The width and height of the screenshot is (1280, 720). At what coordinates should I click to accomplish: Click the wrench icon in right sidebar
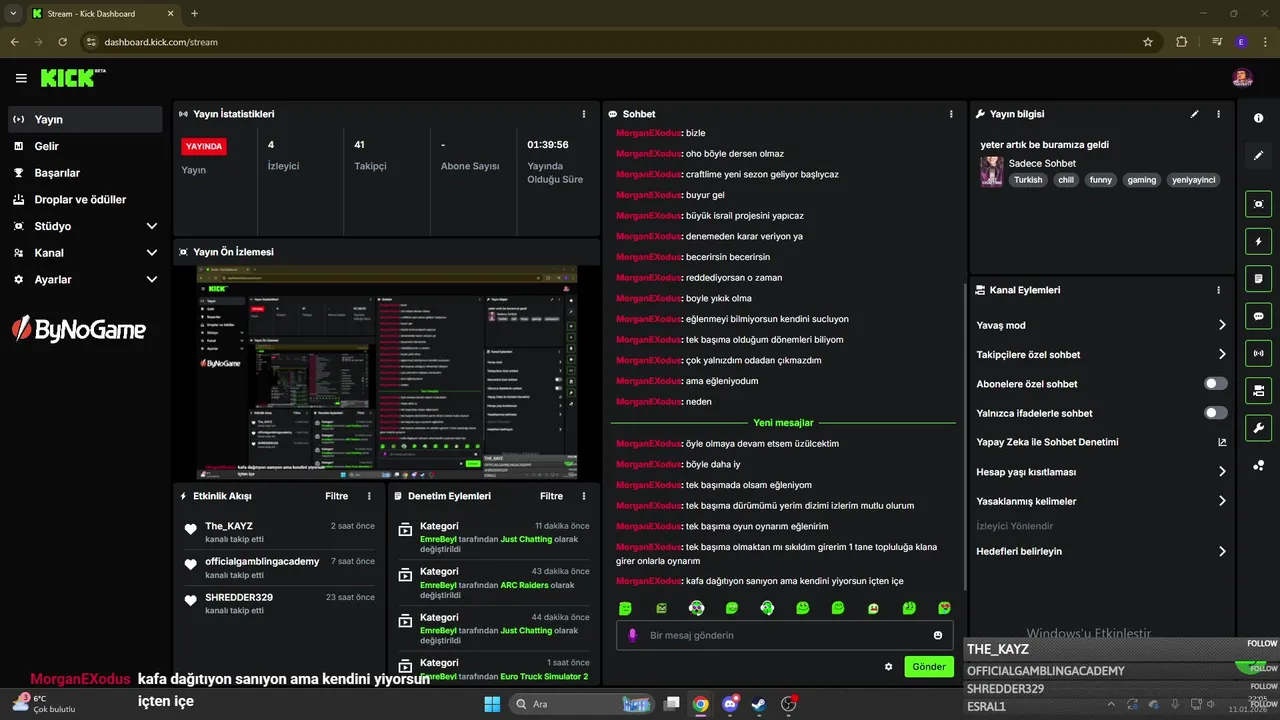pos(1258,428)
